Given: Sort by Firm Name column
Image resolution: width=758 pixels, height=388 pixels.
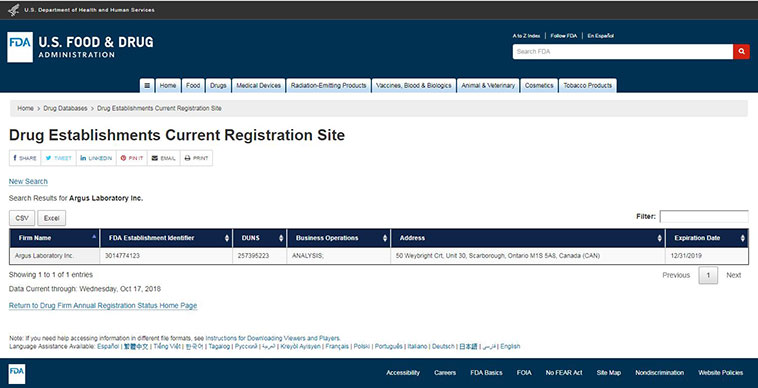Looking at the screenshot, I should [x=55, y=238].
